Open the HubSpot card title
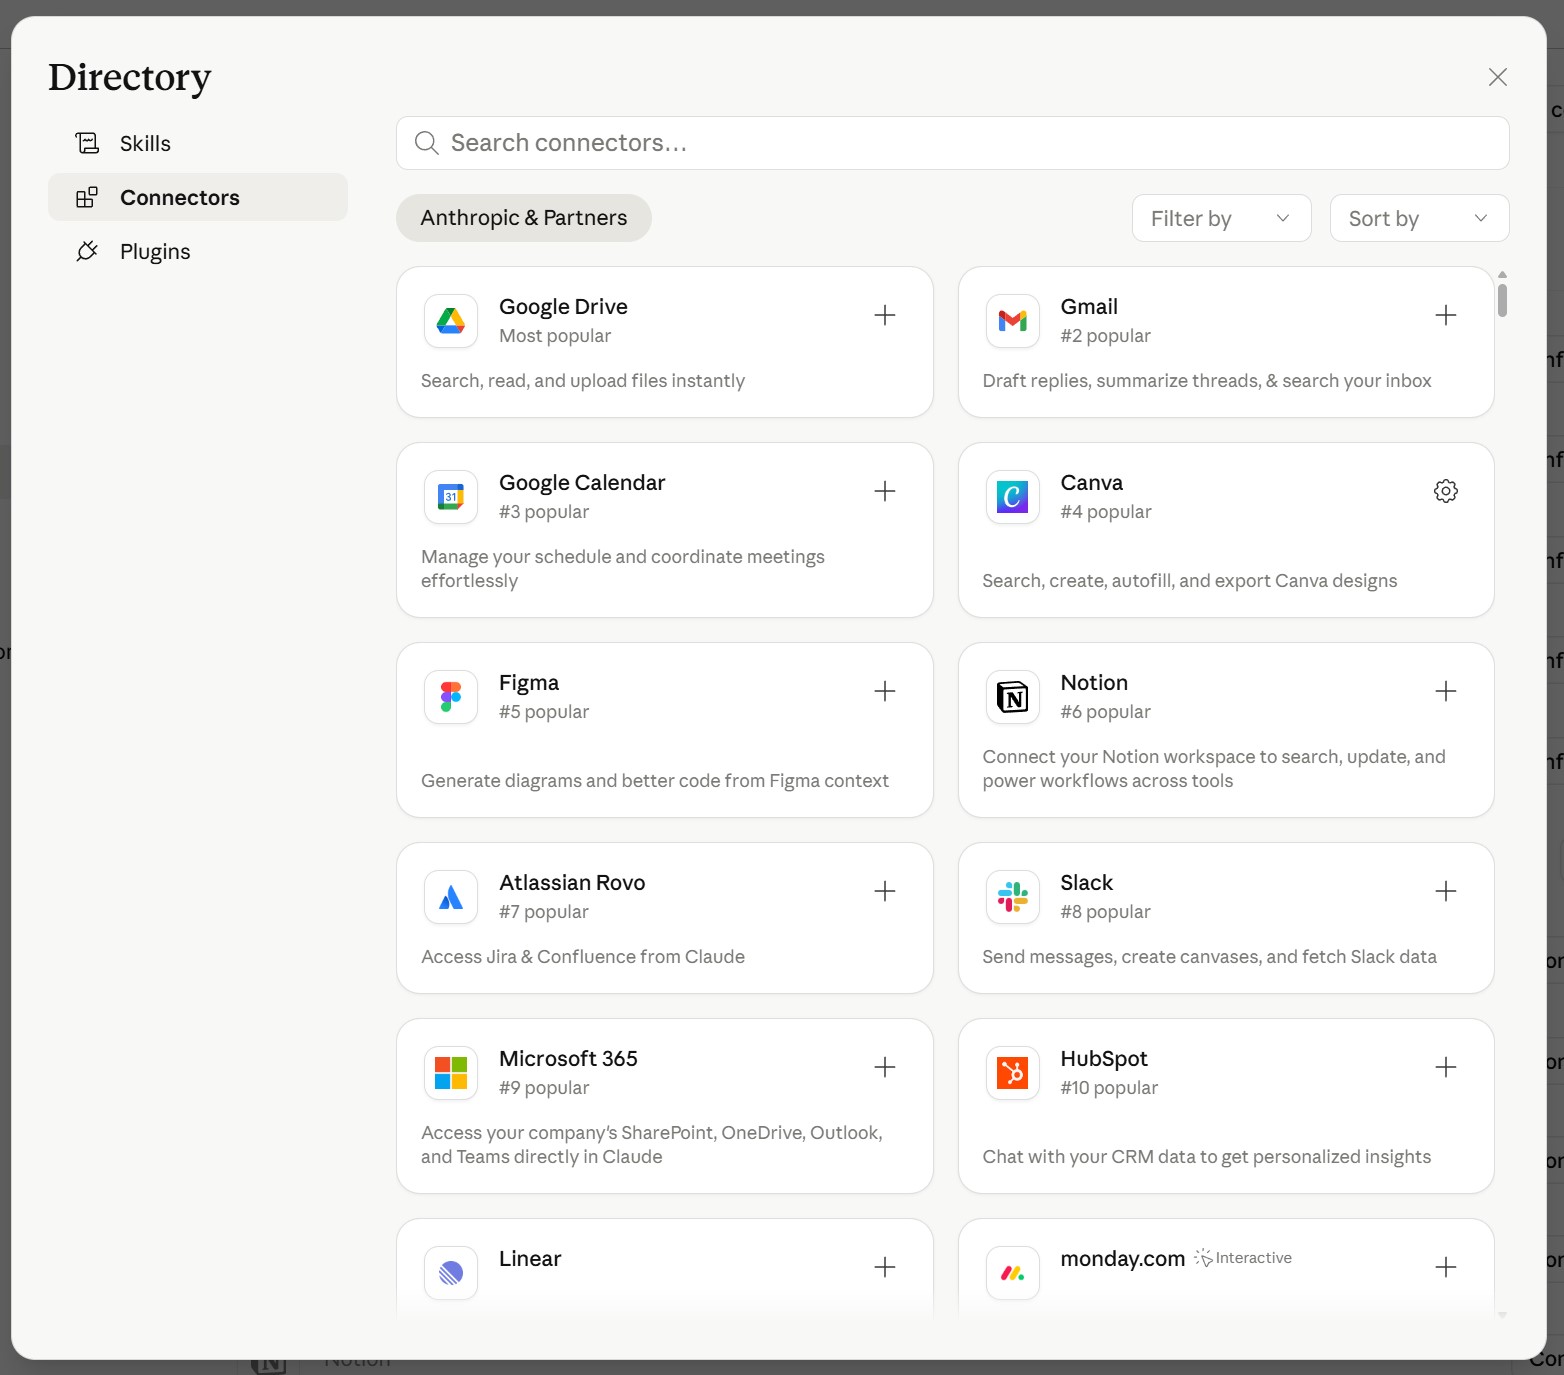1564x1375 pixels. [1104, 1059]
